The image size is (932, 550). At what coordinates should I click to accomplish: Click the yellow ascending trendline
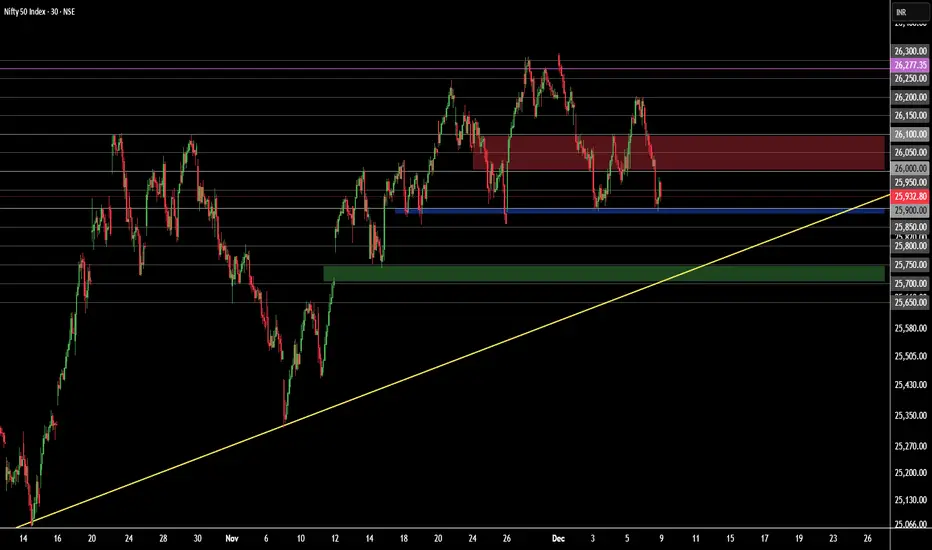click(452, 360)
